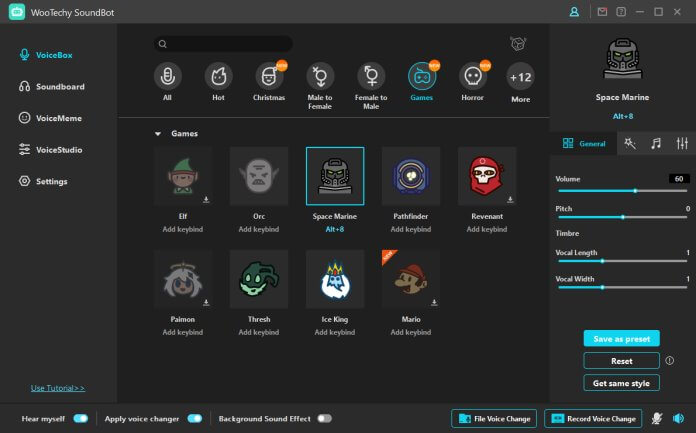Choose the Mario voice
696x433 pixels.
(x=411, y=279)
